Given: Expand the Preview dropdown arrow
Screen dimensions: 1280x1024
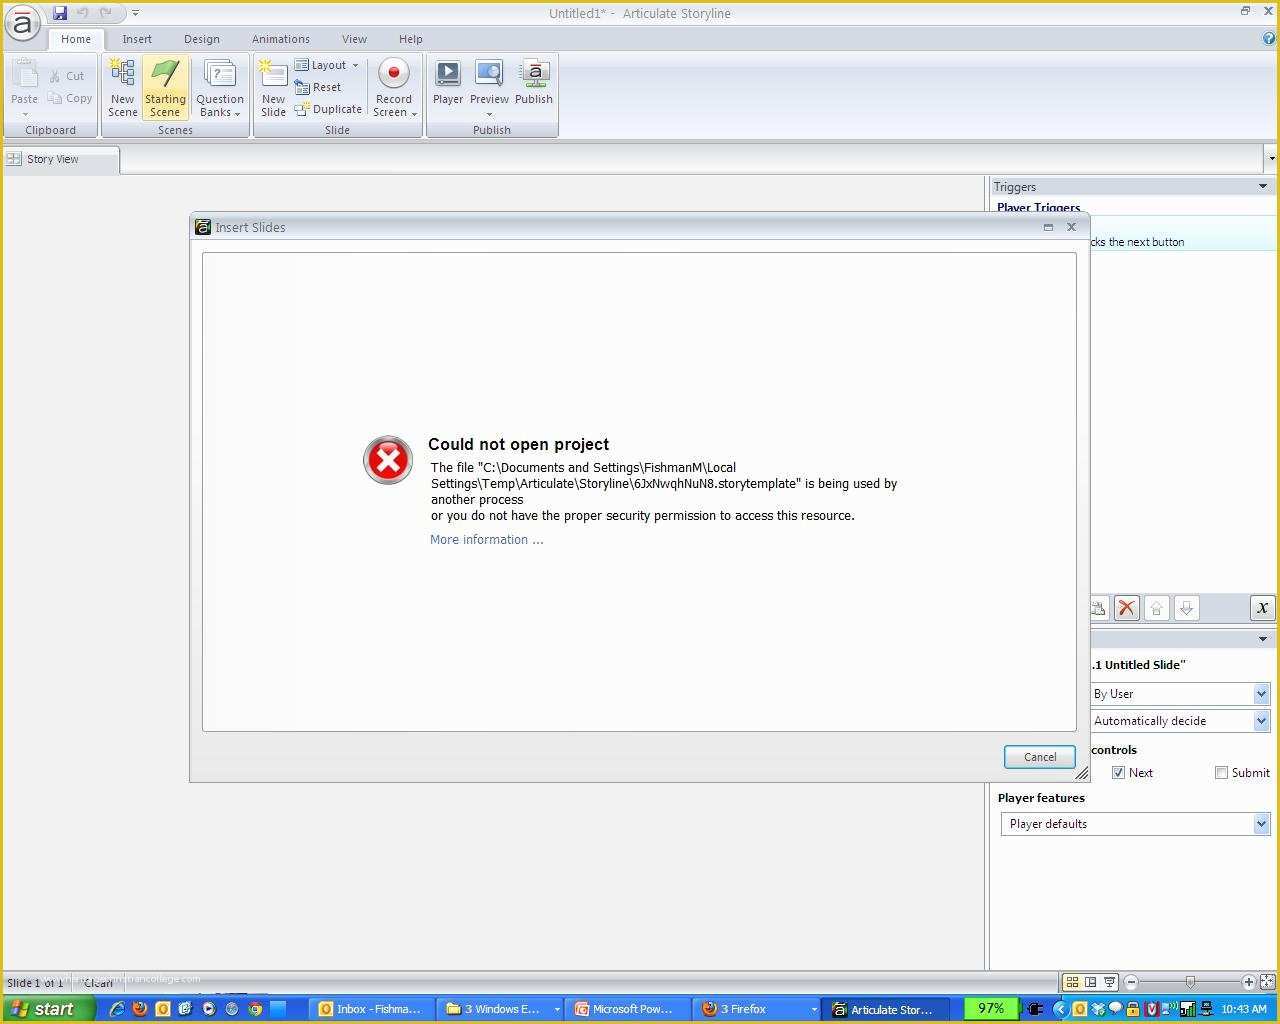Looking at the screenshot, I should [489, 114].
